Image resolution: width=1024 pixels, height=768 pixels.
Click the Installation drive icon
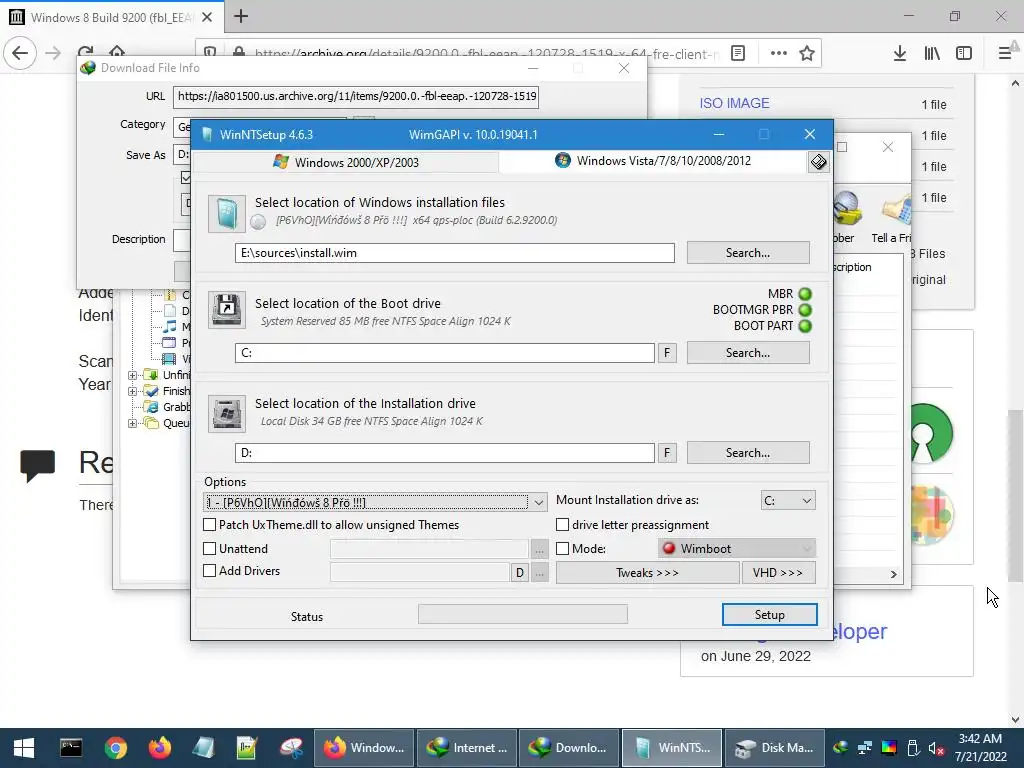click(227, 413)
